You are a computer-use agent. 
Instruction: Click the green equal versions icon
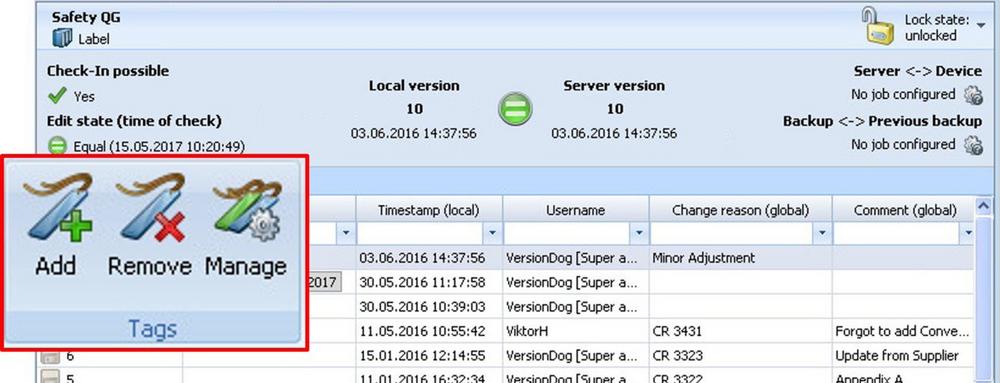pyautogui.click(x=515, y=108)
